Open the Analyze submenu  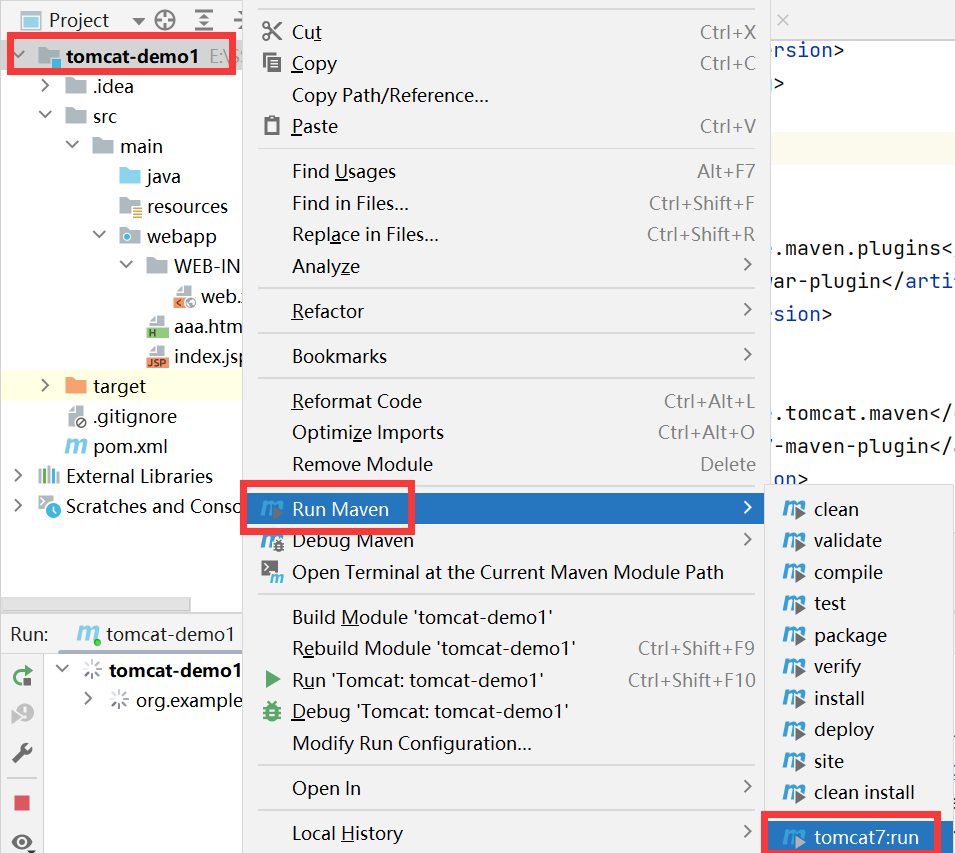pos(507,266)
